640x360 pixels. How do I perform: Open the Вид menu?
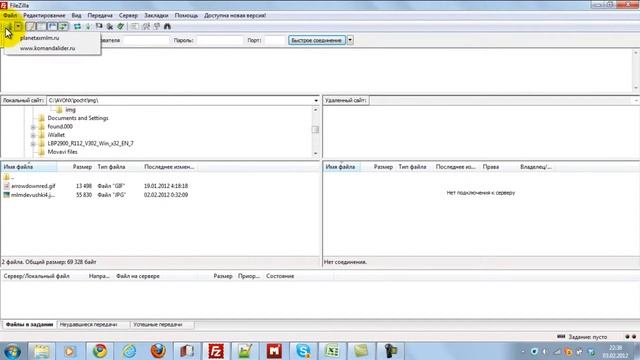click(76, 16)
